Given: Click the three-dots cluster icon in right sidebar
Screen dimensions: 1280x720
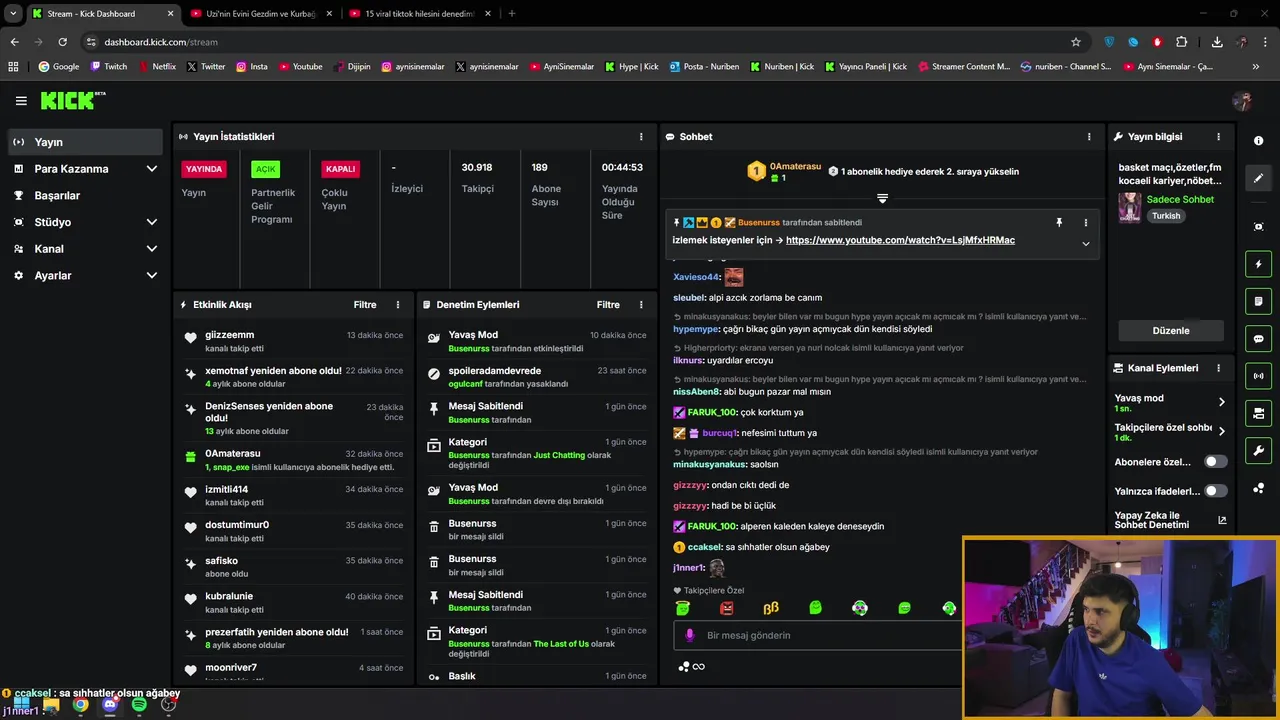Looking at the screenshot, I should pyautogui.click(x=1258, y=488).
